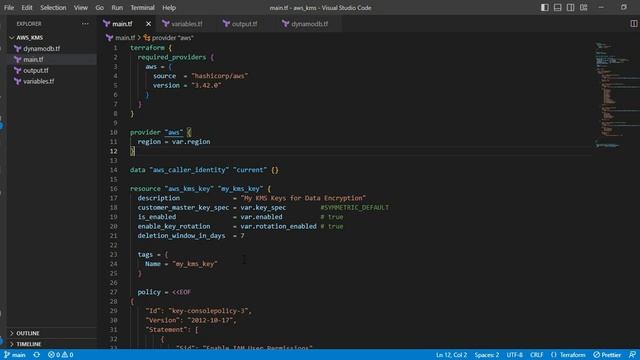Click the Prettier status item
The width and height of the screenshot is (640, 360).
(x=607, y=355)
